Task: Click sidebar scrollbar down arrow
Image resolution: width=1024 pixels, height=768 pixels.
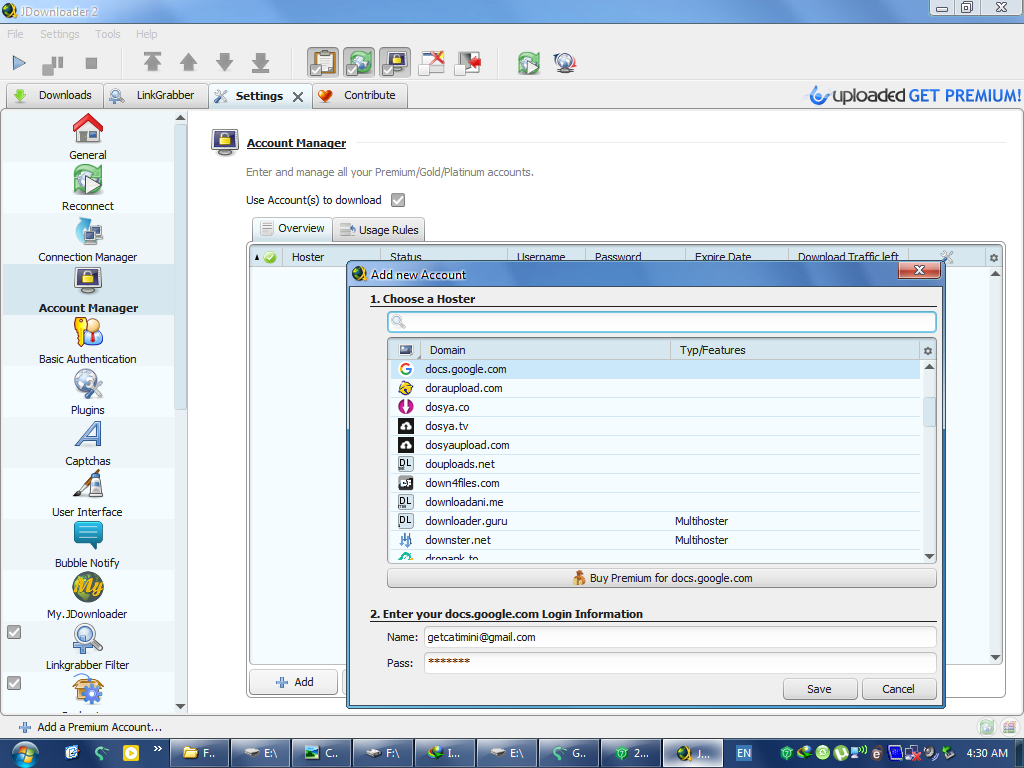Action: pos(180,707)
